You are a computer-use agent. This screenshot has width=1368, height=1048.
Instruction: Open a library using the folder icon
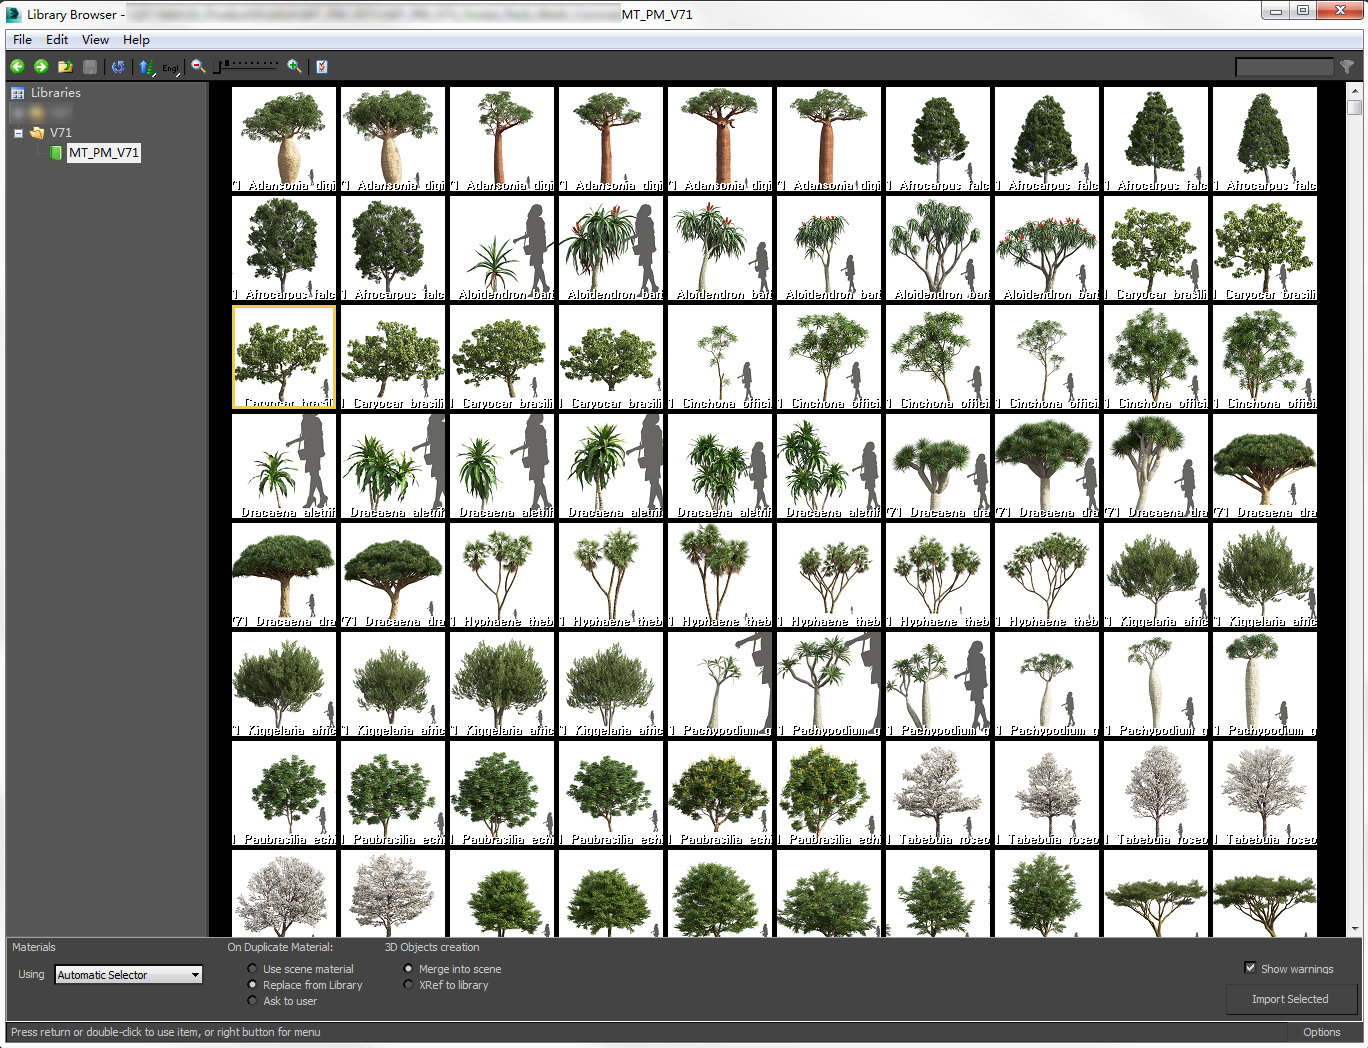tap(65, 66)
